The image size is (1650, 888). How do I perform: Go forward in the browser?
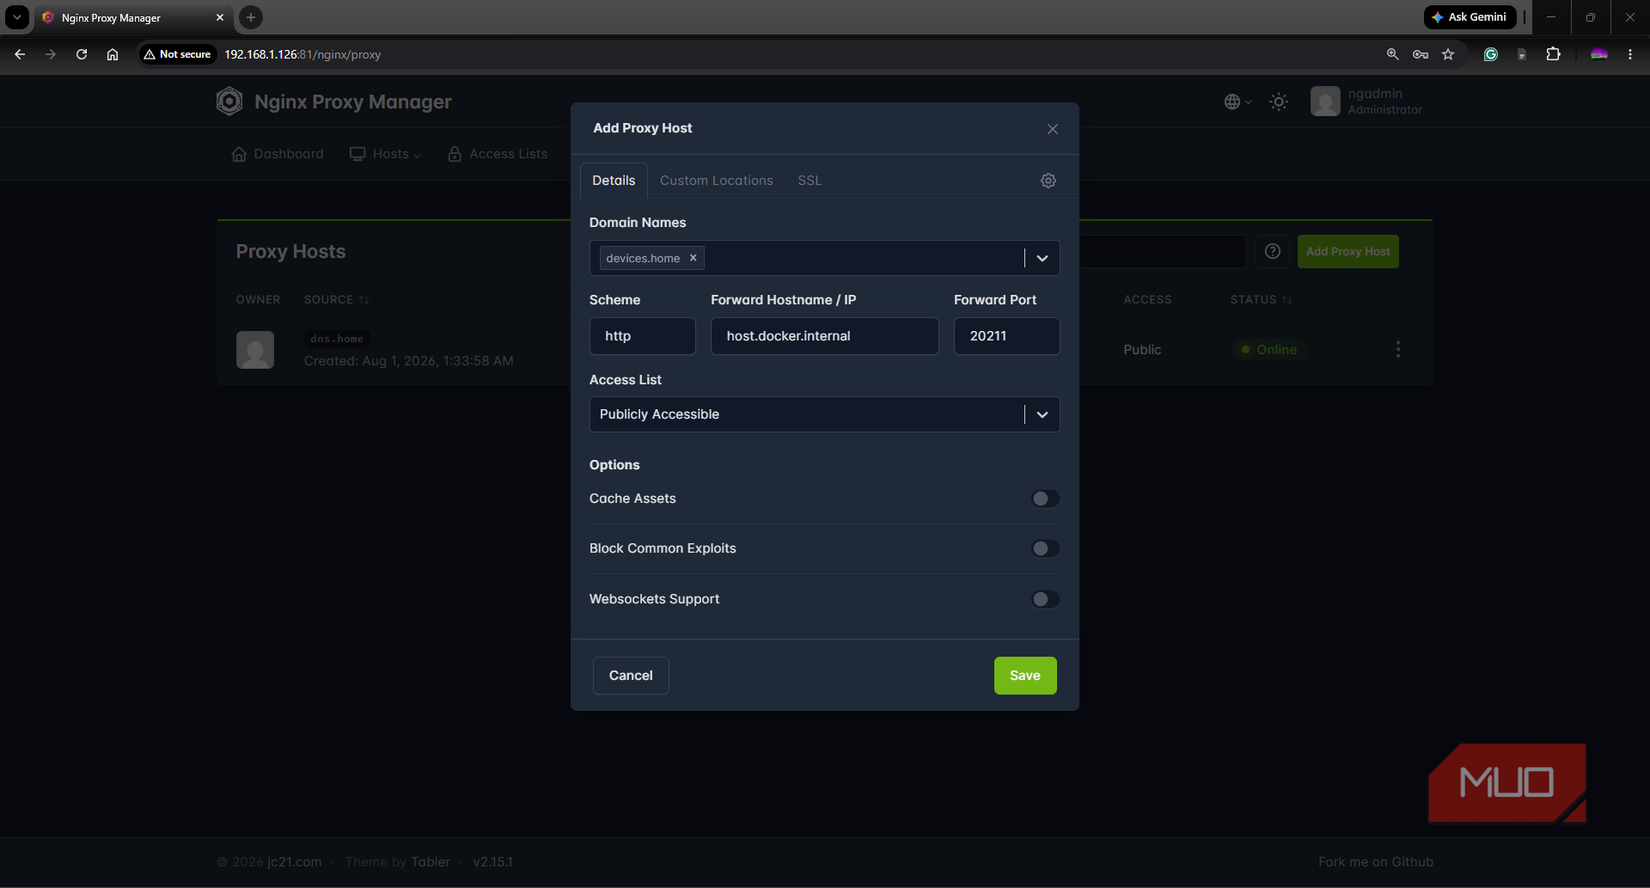(x=50, y=54)
